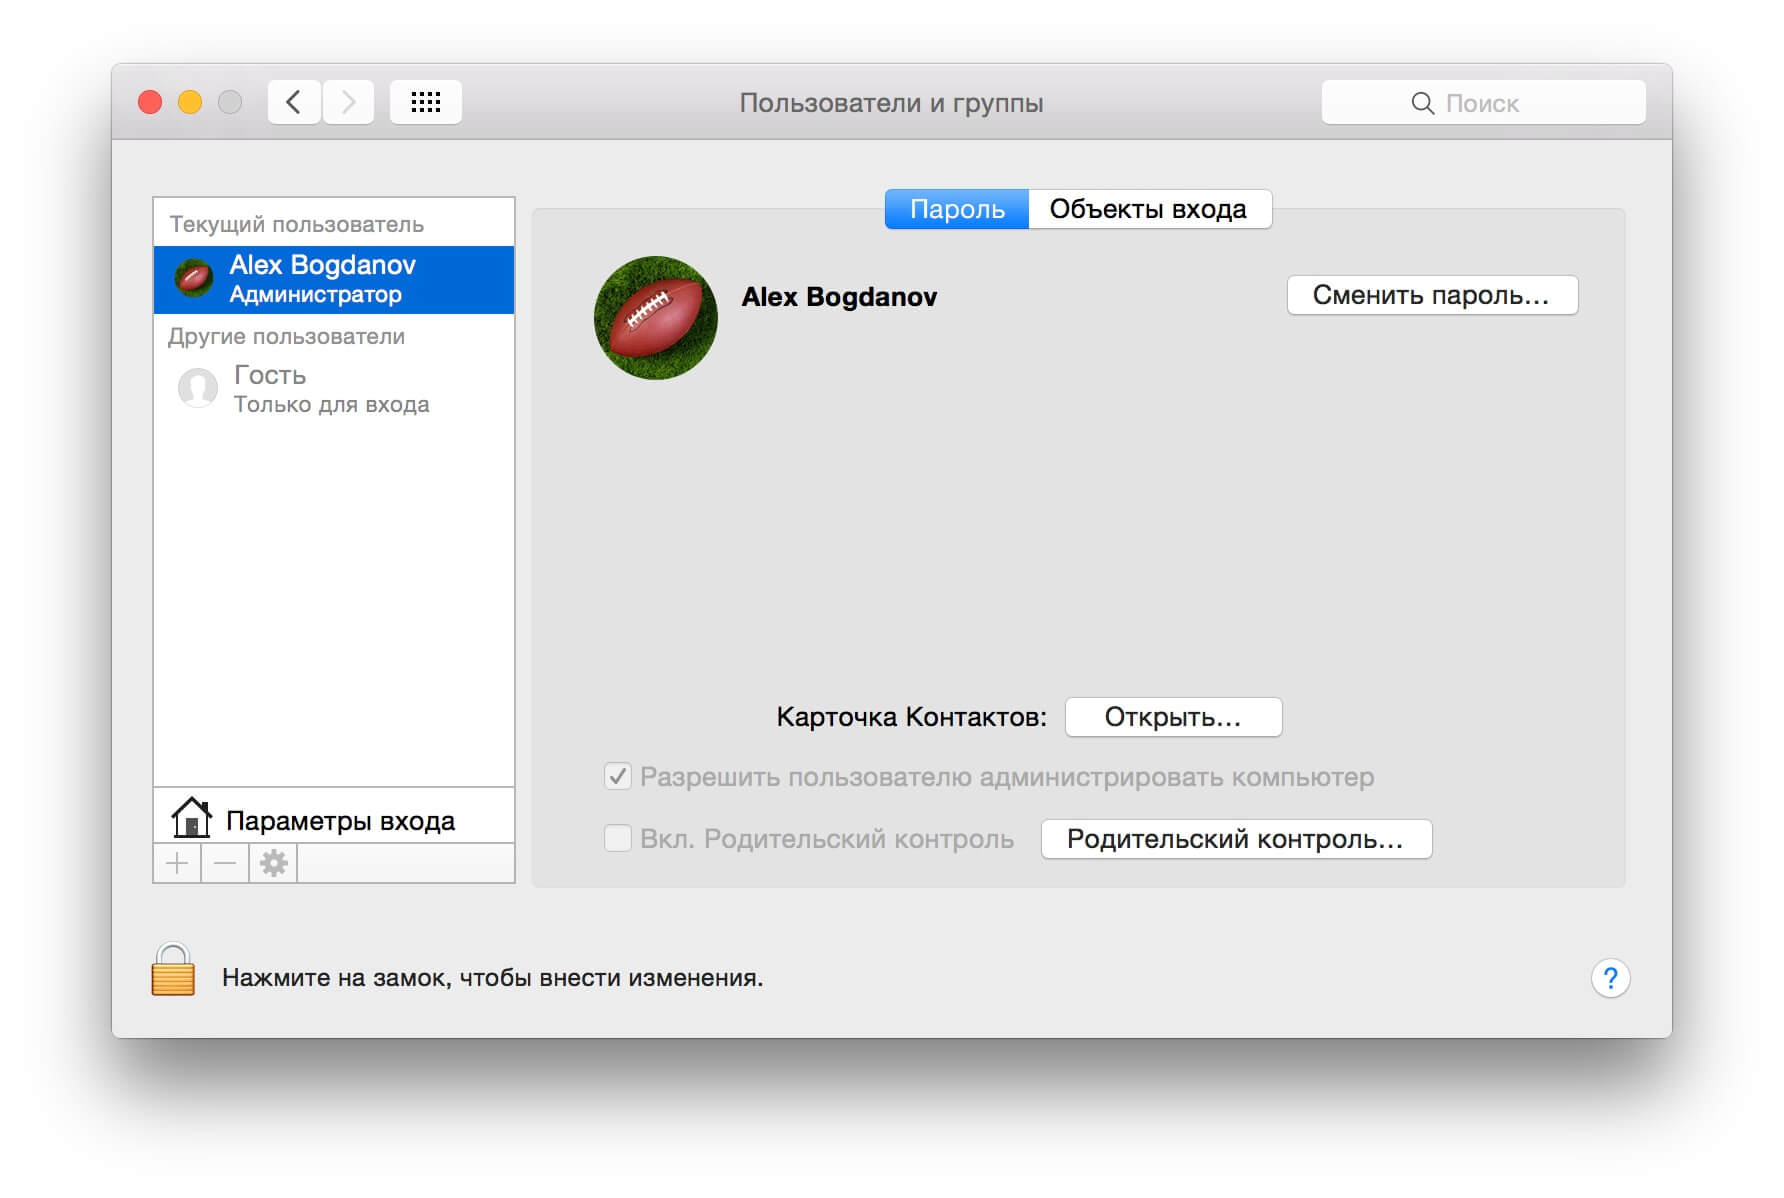
Task: Open help with the question mark button
Action: coord(1610,978)
